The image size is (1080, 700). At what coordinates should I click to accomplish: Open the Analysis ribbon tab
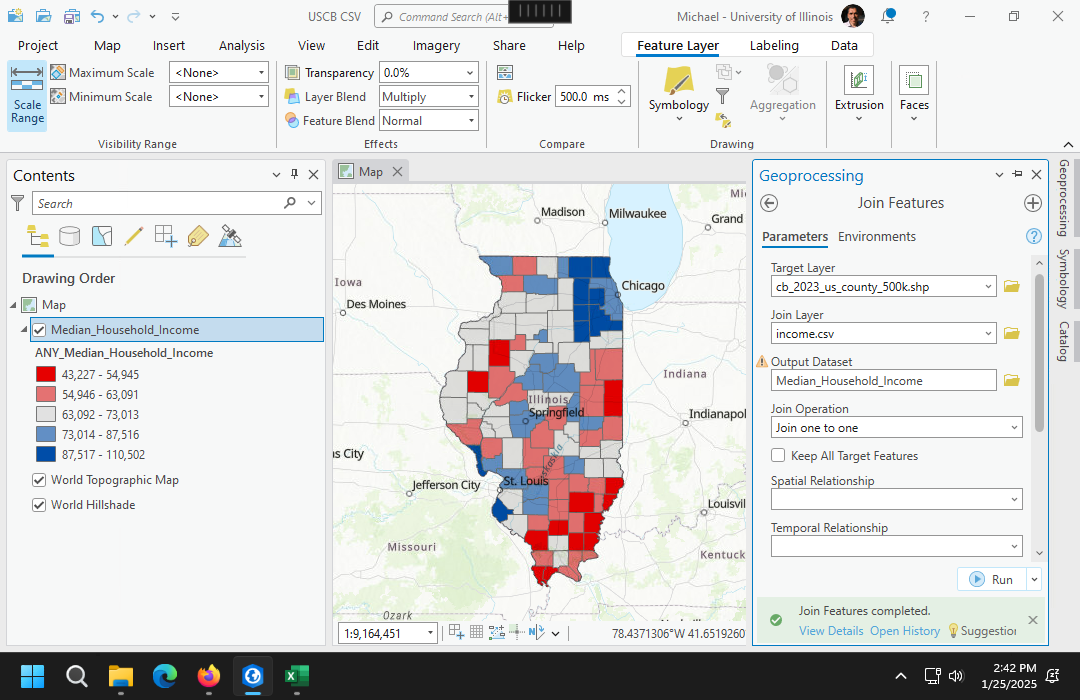(x=242, y=46)
